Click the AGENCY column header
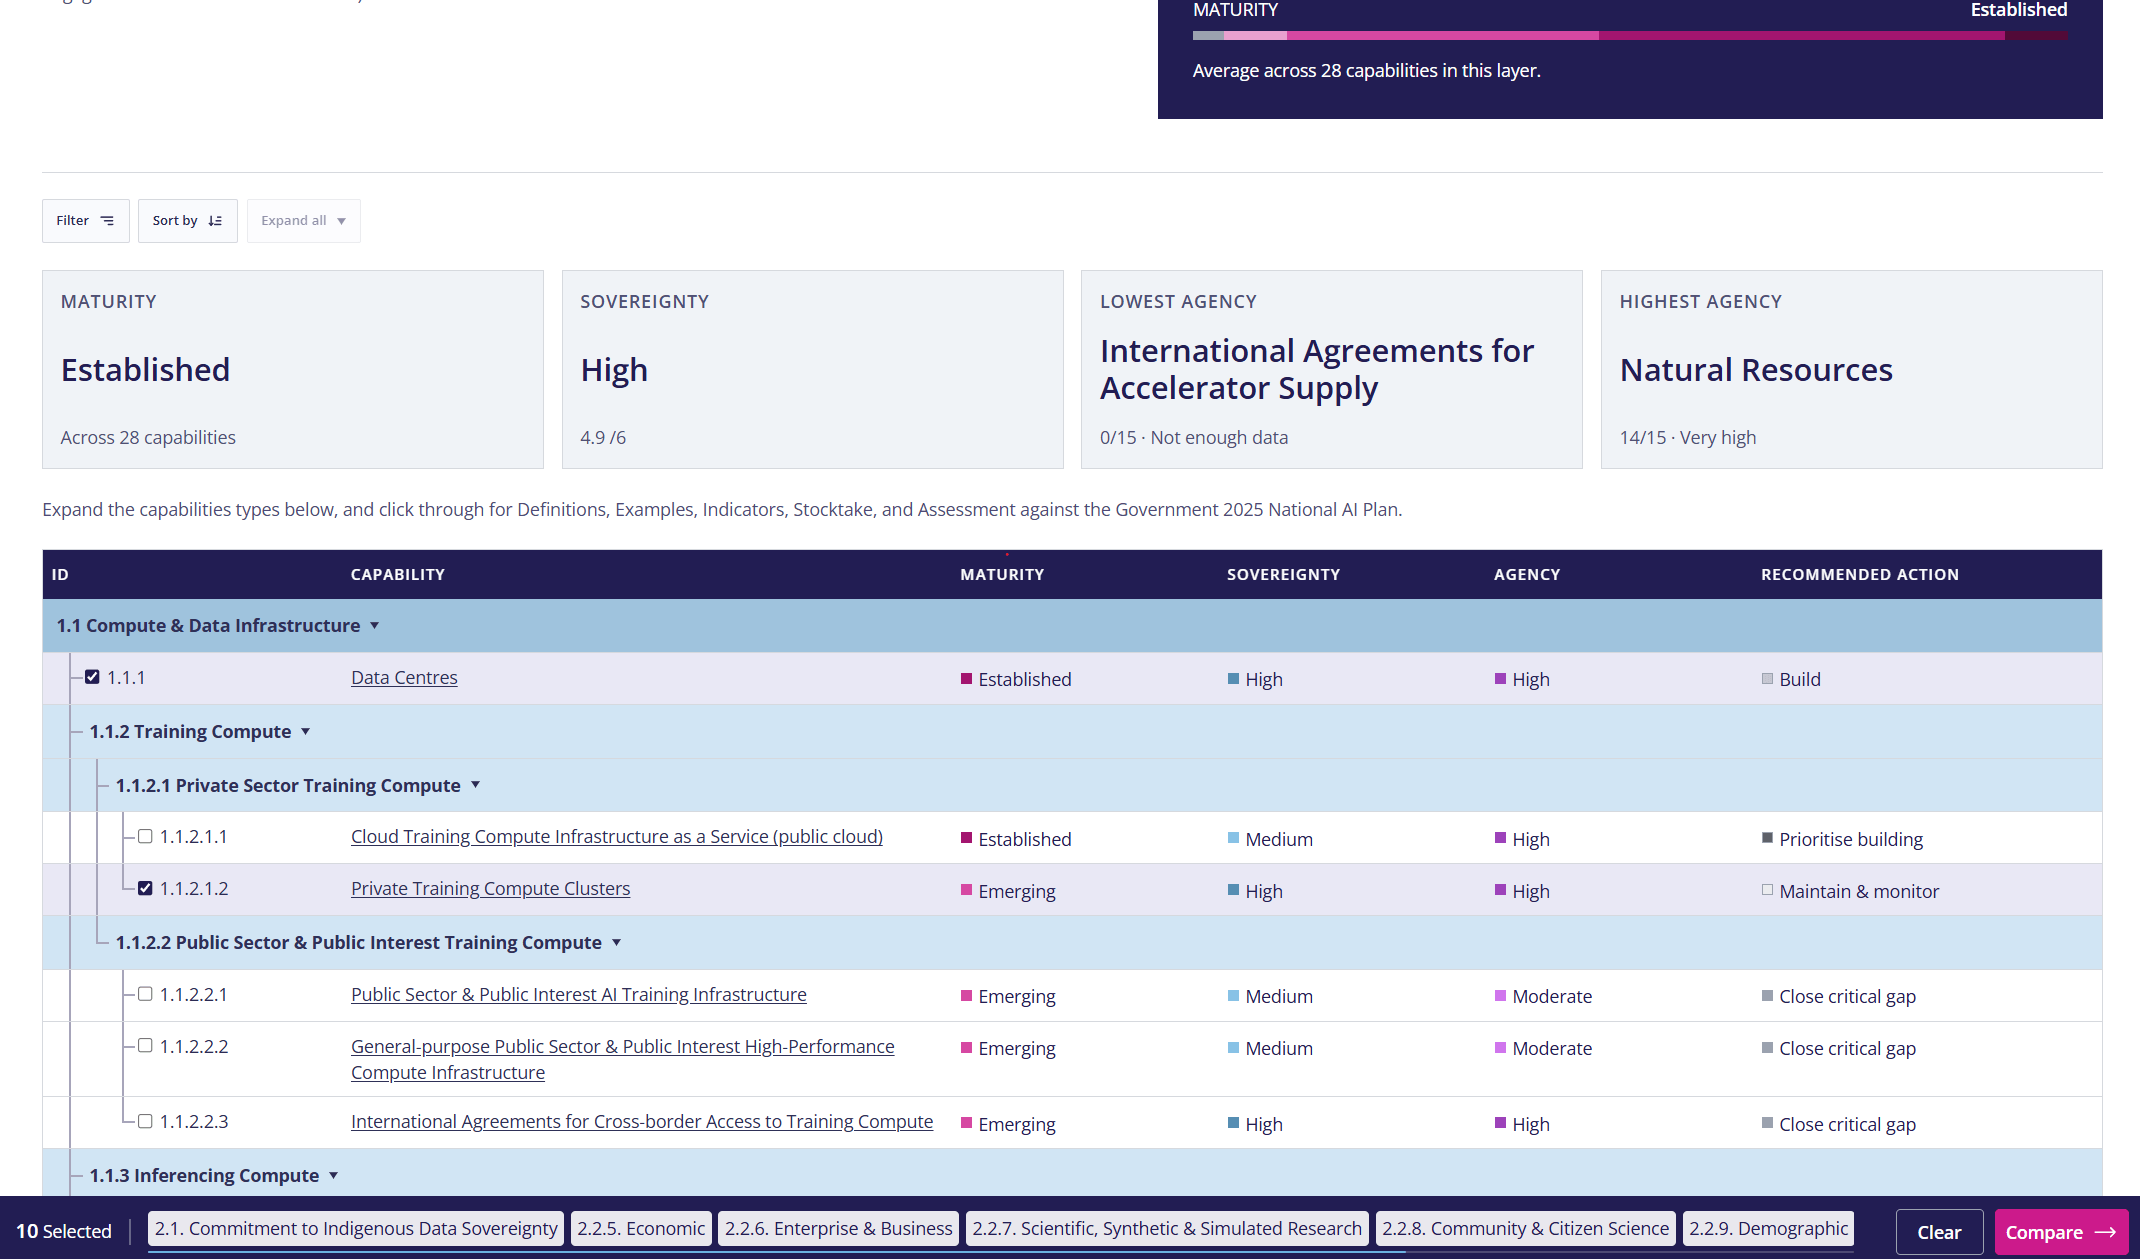Screen dimensions: 2140x1259 (1527, 574)
